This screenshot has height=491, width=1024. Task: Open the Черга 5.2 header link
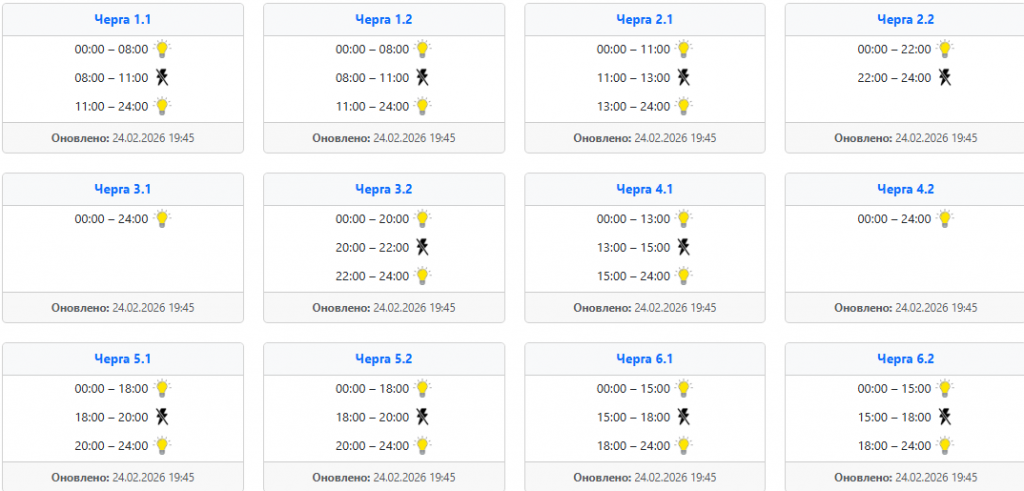(383, 359)
